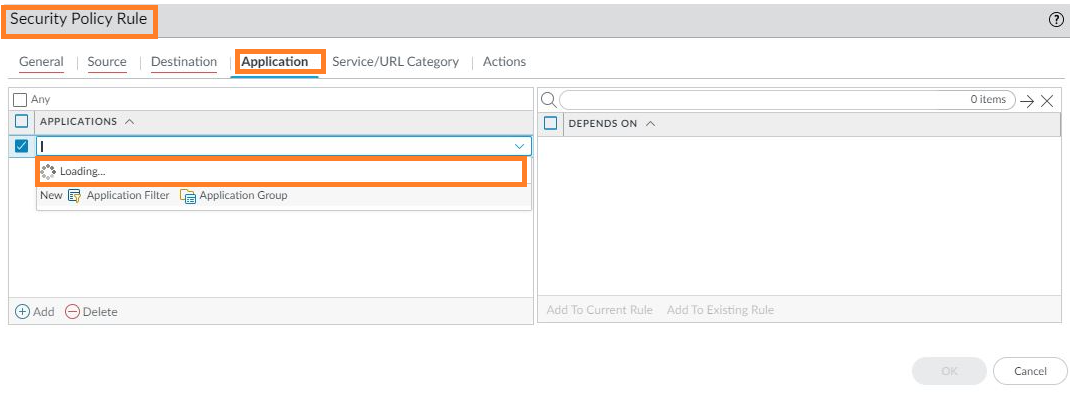Click the Add To Current Rule link

599,310
